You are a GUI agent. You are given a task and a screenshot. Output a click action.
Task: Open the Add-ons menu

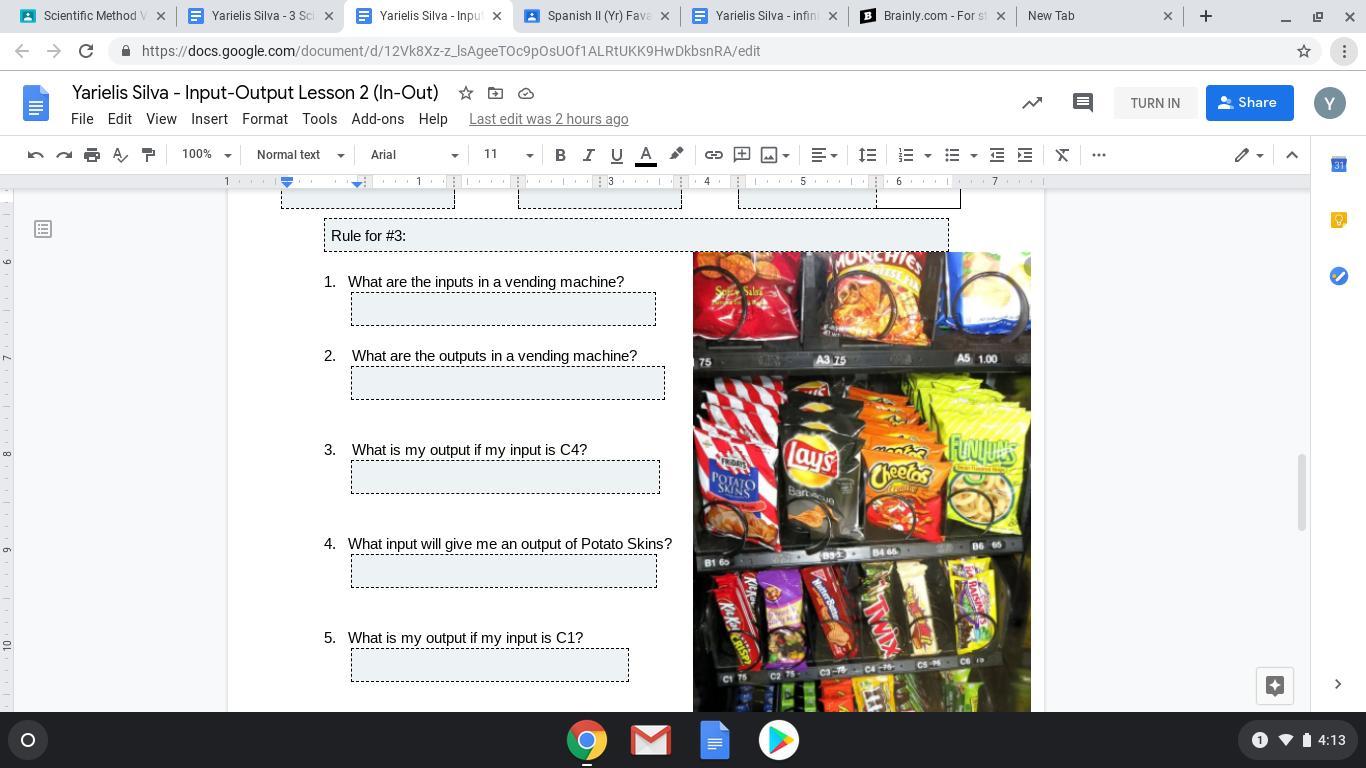click(378, 119)
